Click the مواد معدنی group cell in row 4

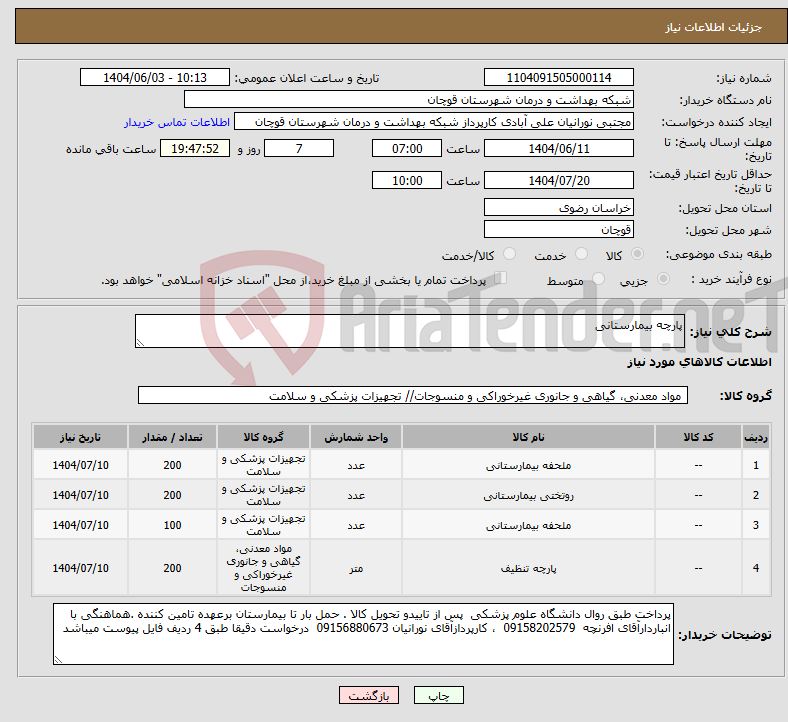[263, 568]
